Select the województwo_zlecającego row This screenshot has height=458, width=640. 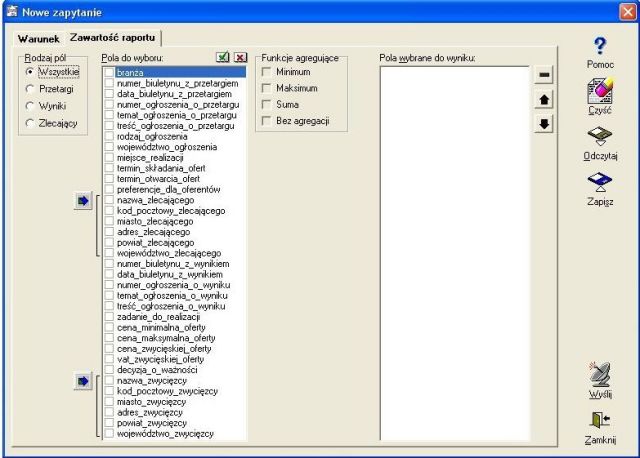pyautogui.click(x=175, y=253)
